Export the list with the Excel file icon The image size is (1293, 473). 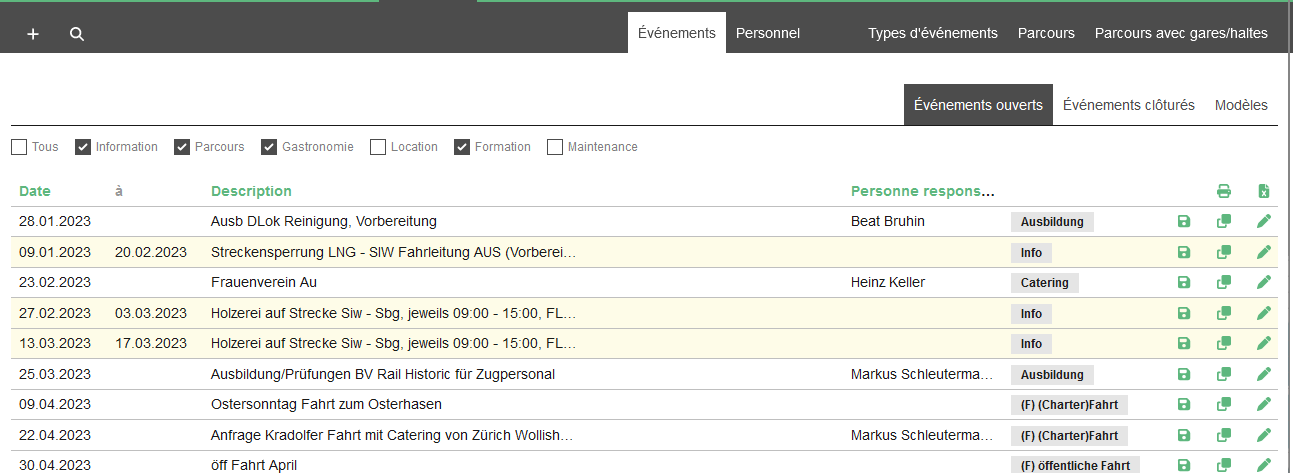tap(1263, 191)
